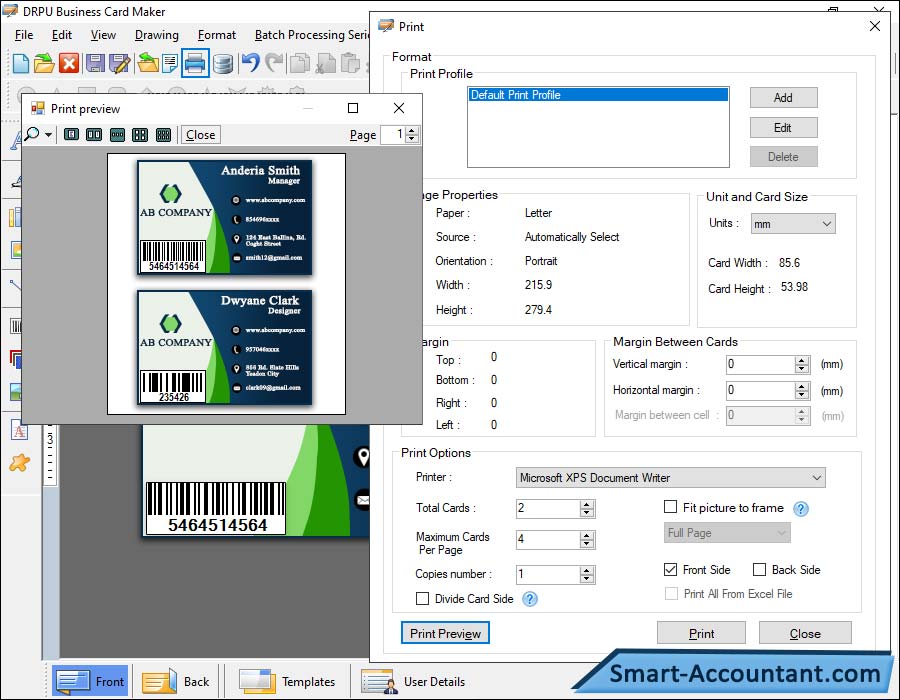900x700 pixels.
Task: Uncheck the Front Side checkbox
Action: click(x=670, y=570)
